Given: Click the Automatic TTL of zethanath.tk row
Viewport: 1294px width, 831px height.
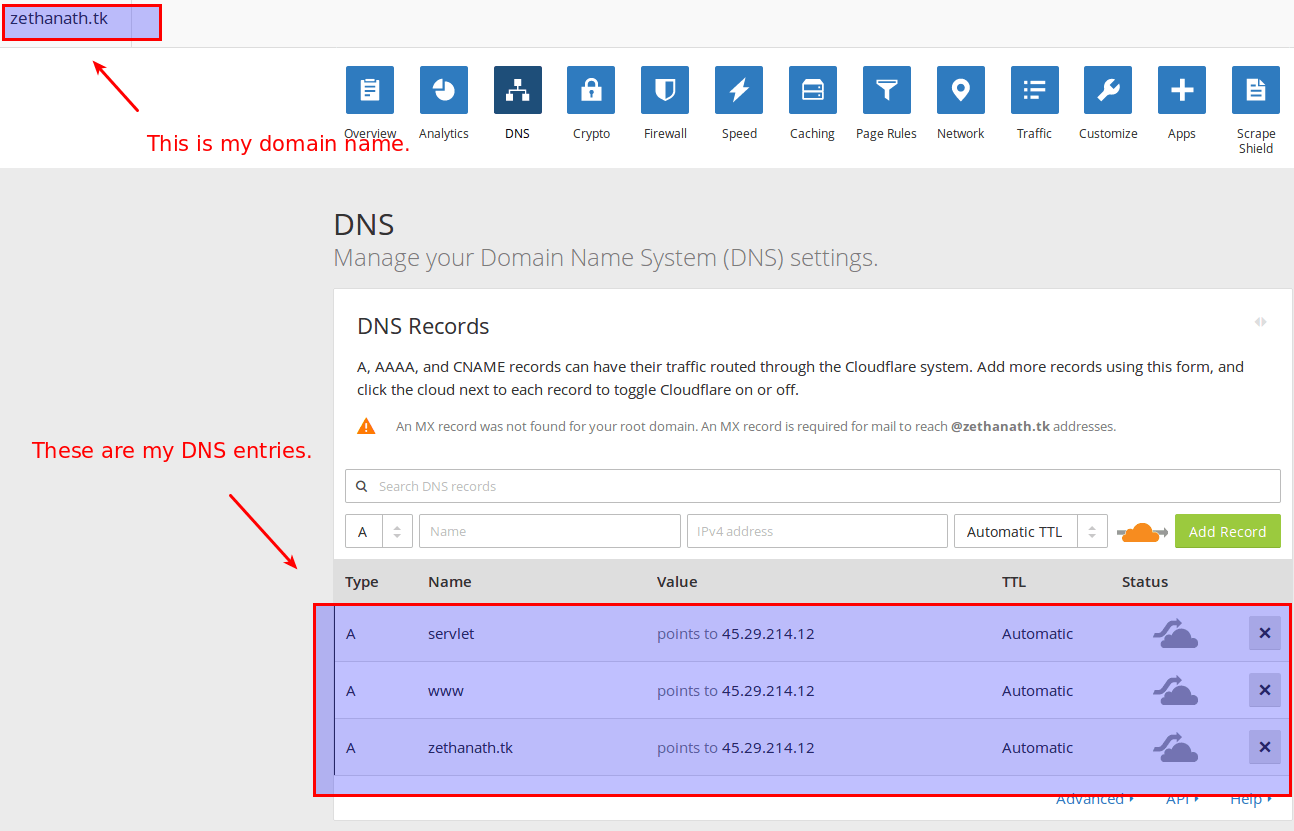Looking at the screenshot, I should (x=1037, y=748).
